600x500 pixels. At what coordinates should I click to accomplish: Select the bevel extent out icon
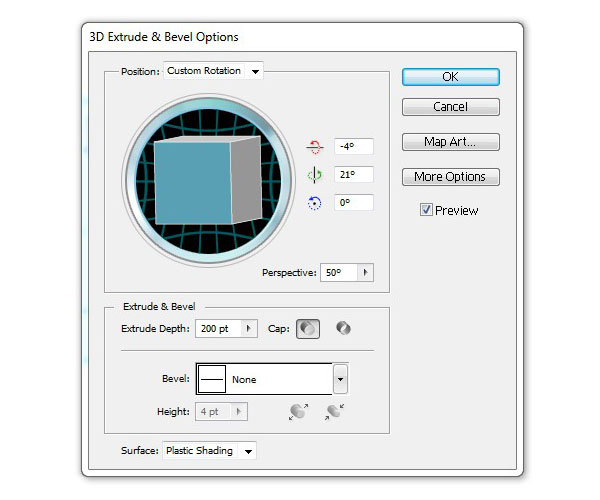pos(298,412)
